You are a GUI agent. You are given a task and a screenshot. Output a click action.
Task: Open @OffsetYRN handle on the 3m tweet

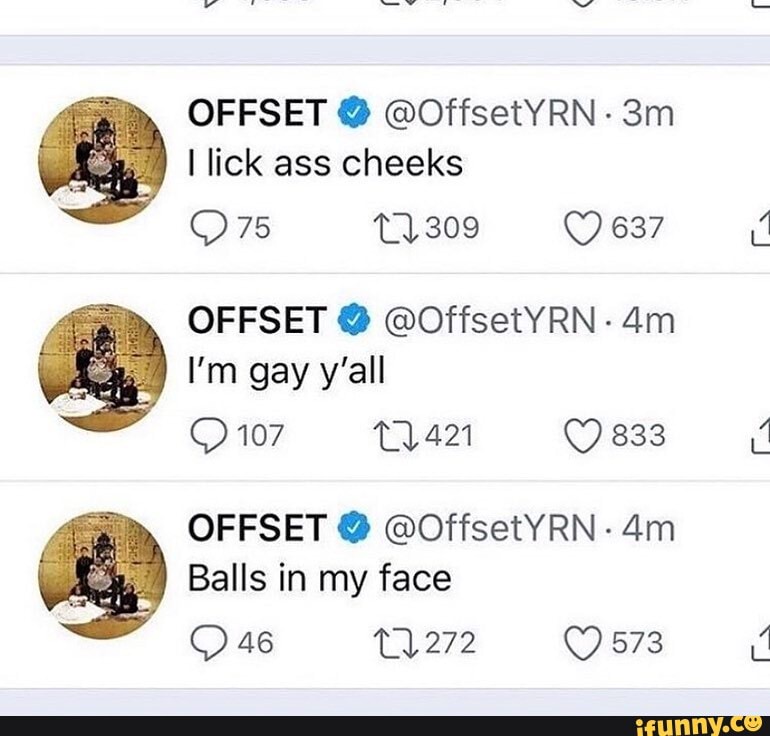(490, 113)
